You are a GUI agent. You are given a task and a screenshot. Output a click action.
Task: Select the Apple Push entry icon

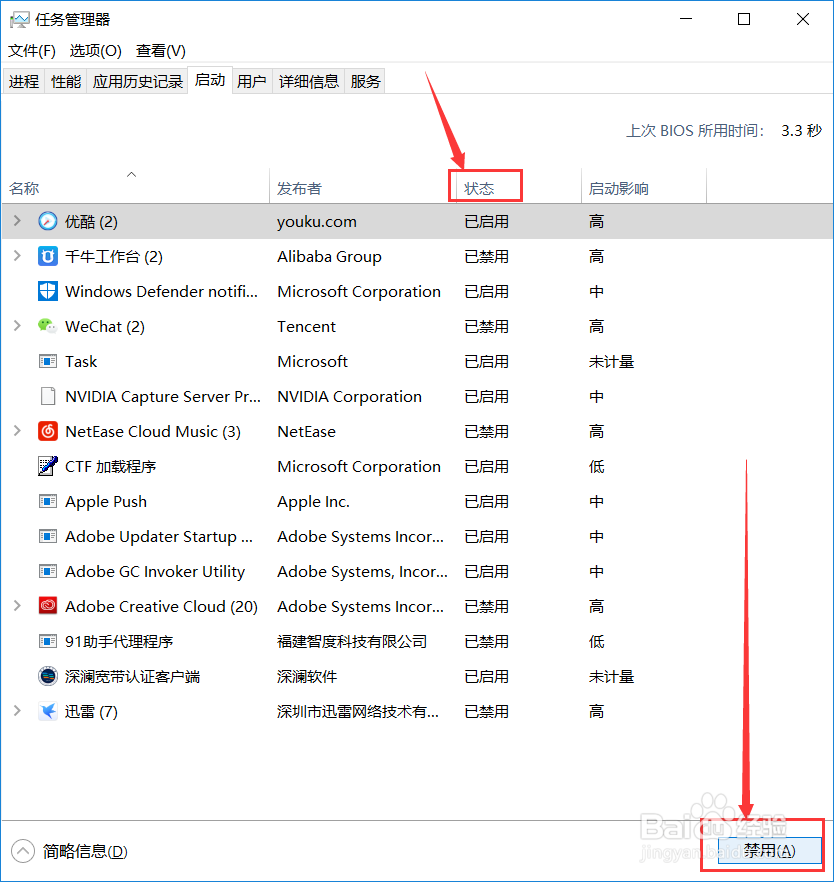[47, 501]
